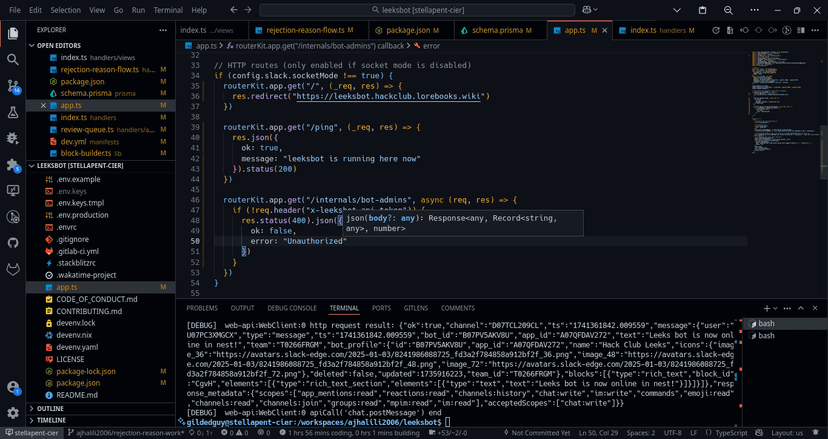Screen dimensions: 828x439
Task: Click the split editor icon
Action: [802, 31]
